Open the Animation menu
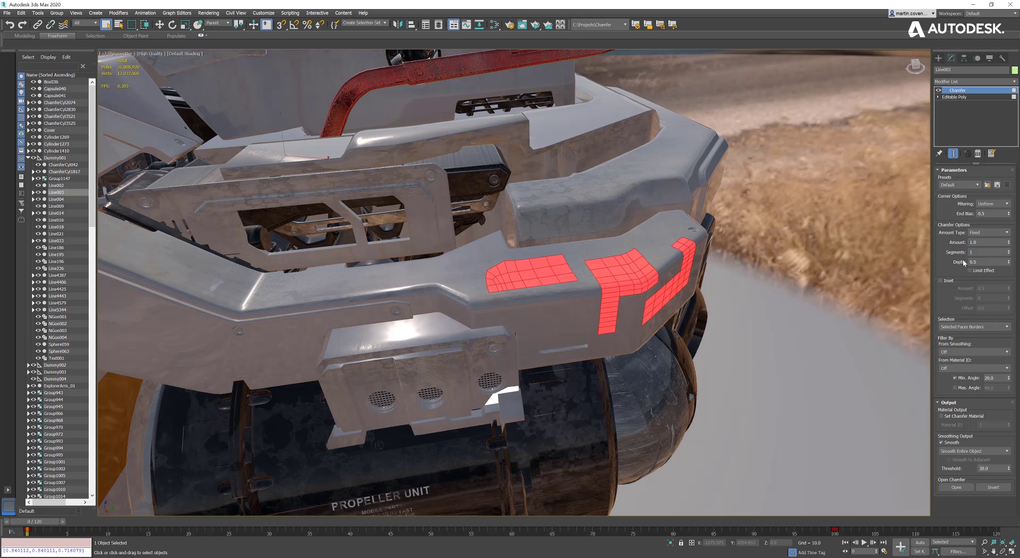The height and width of the screenshot is (558, 1020). click(x=145, y=13)
